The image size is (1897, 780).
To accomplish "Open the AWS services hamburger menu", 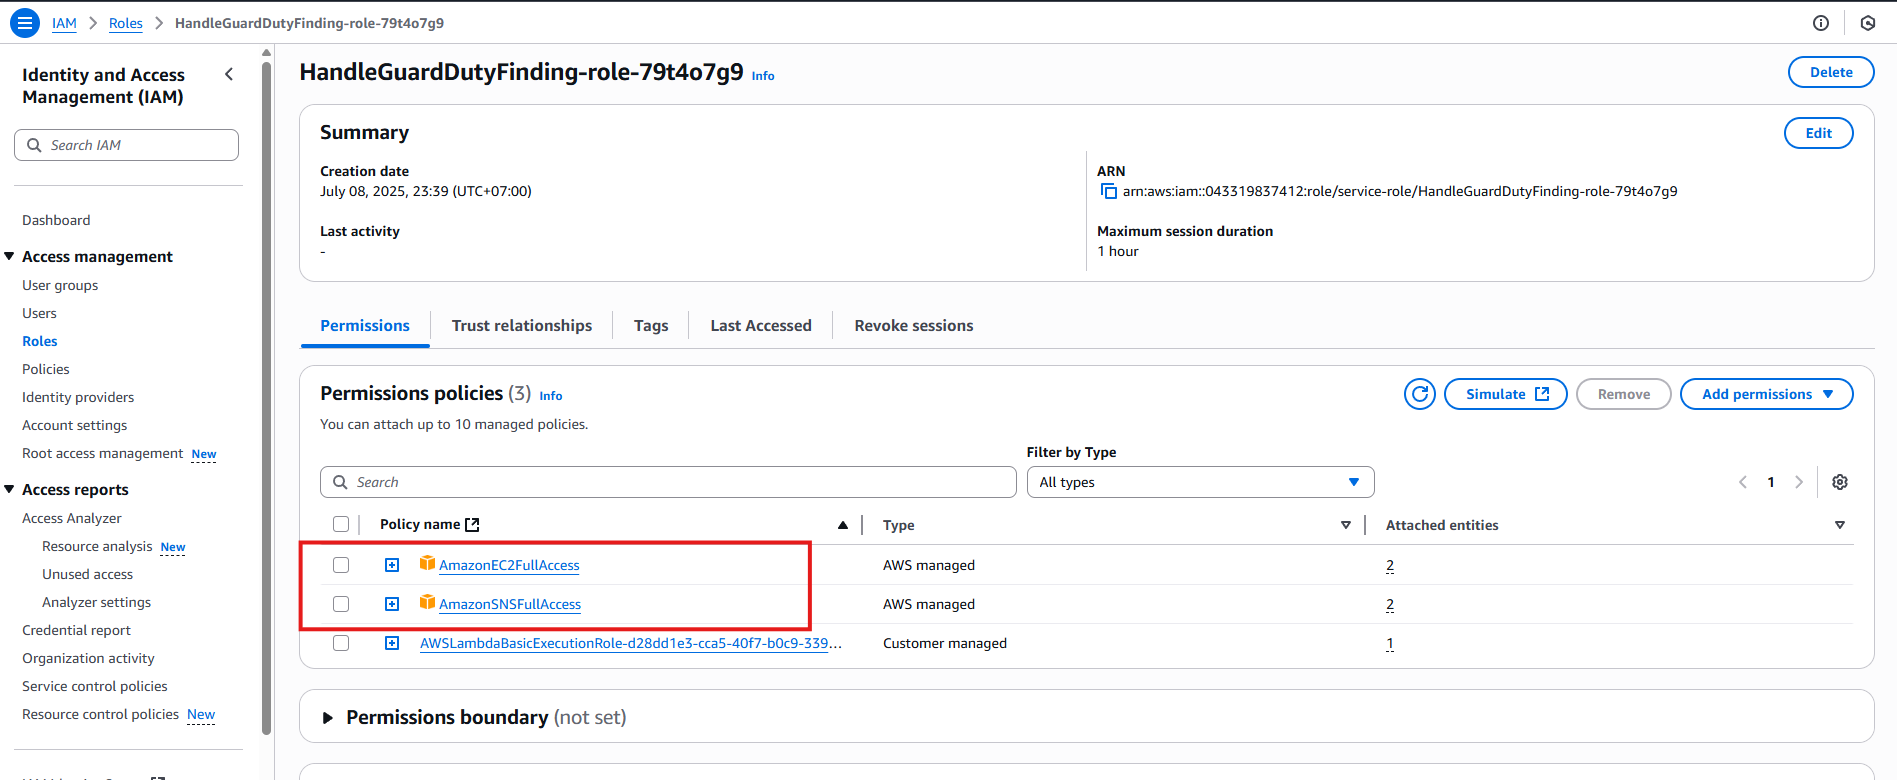I will 25,23.
